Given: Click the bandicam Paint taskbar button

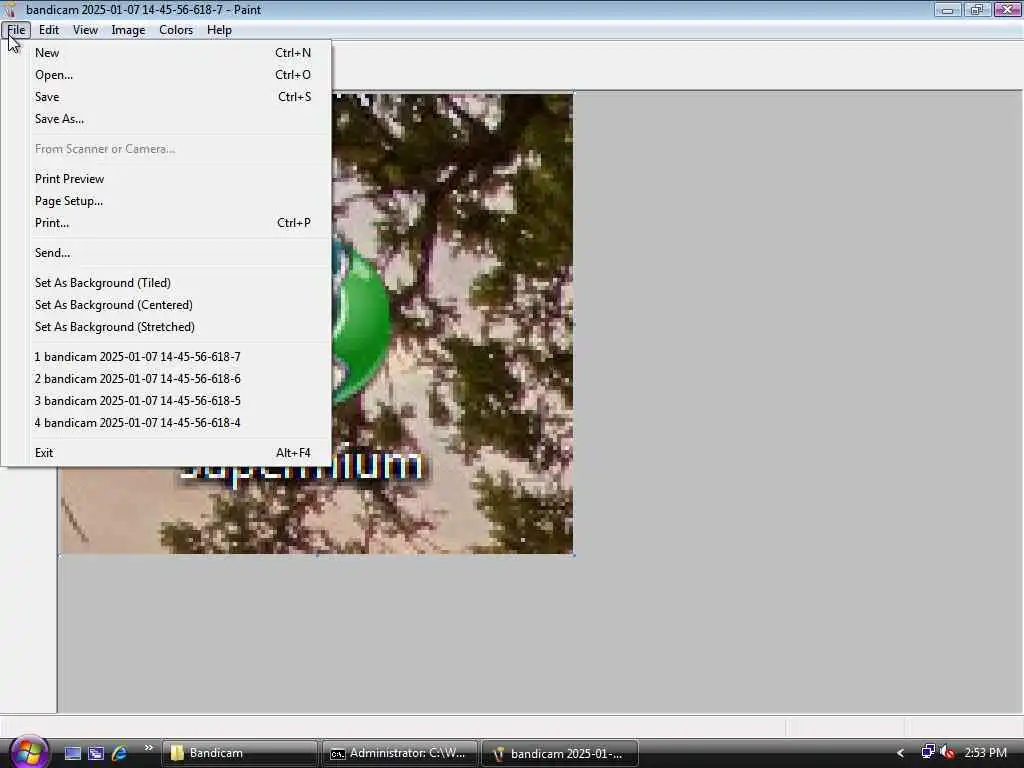Looking at the screenshot, I should (560, 754).
